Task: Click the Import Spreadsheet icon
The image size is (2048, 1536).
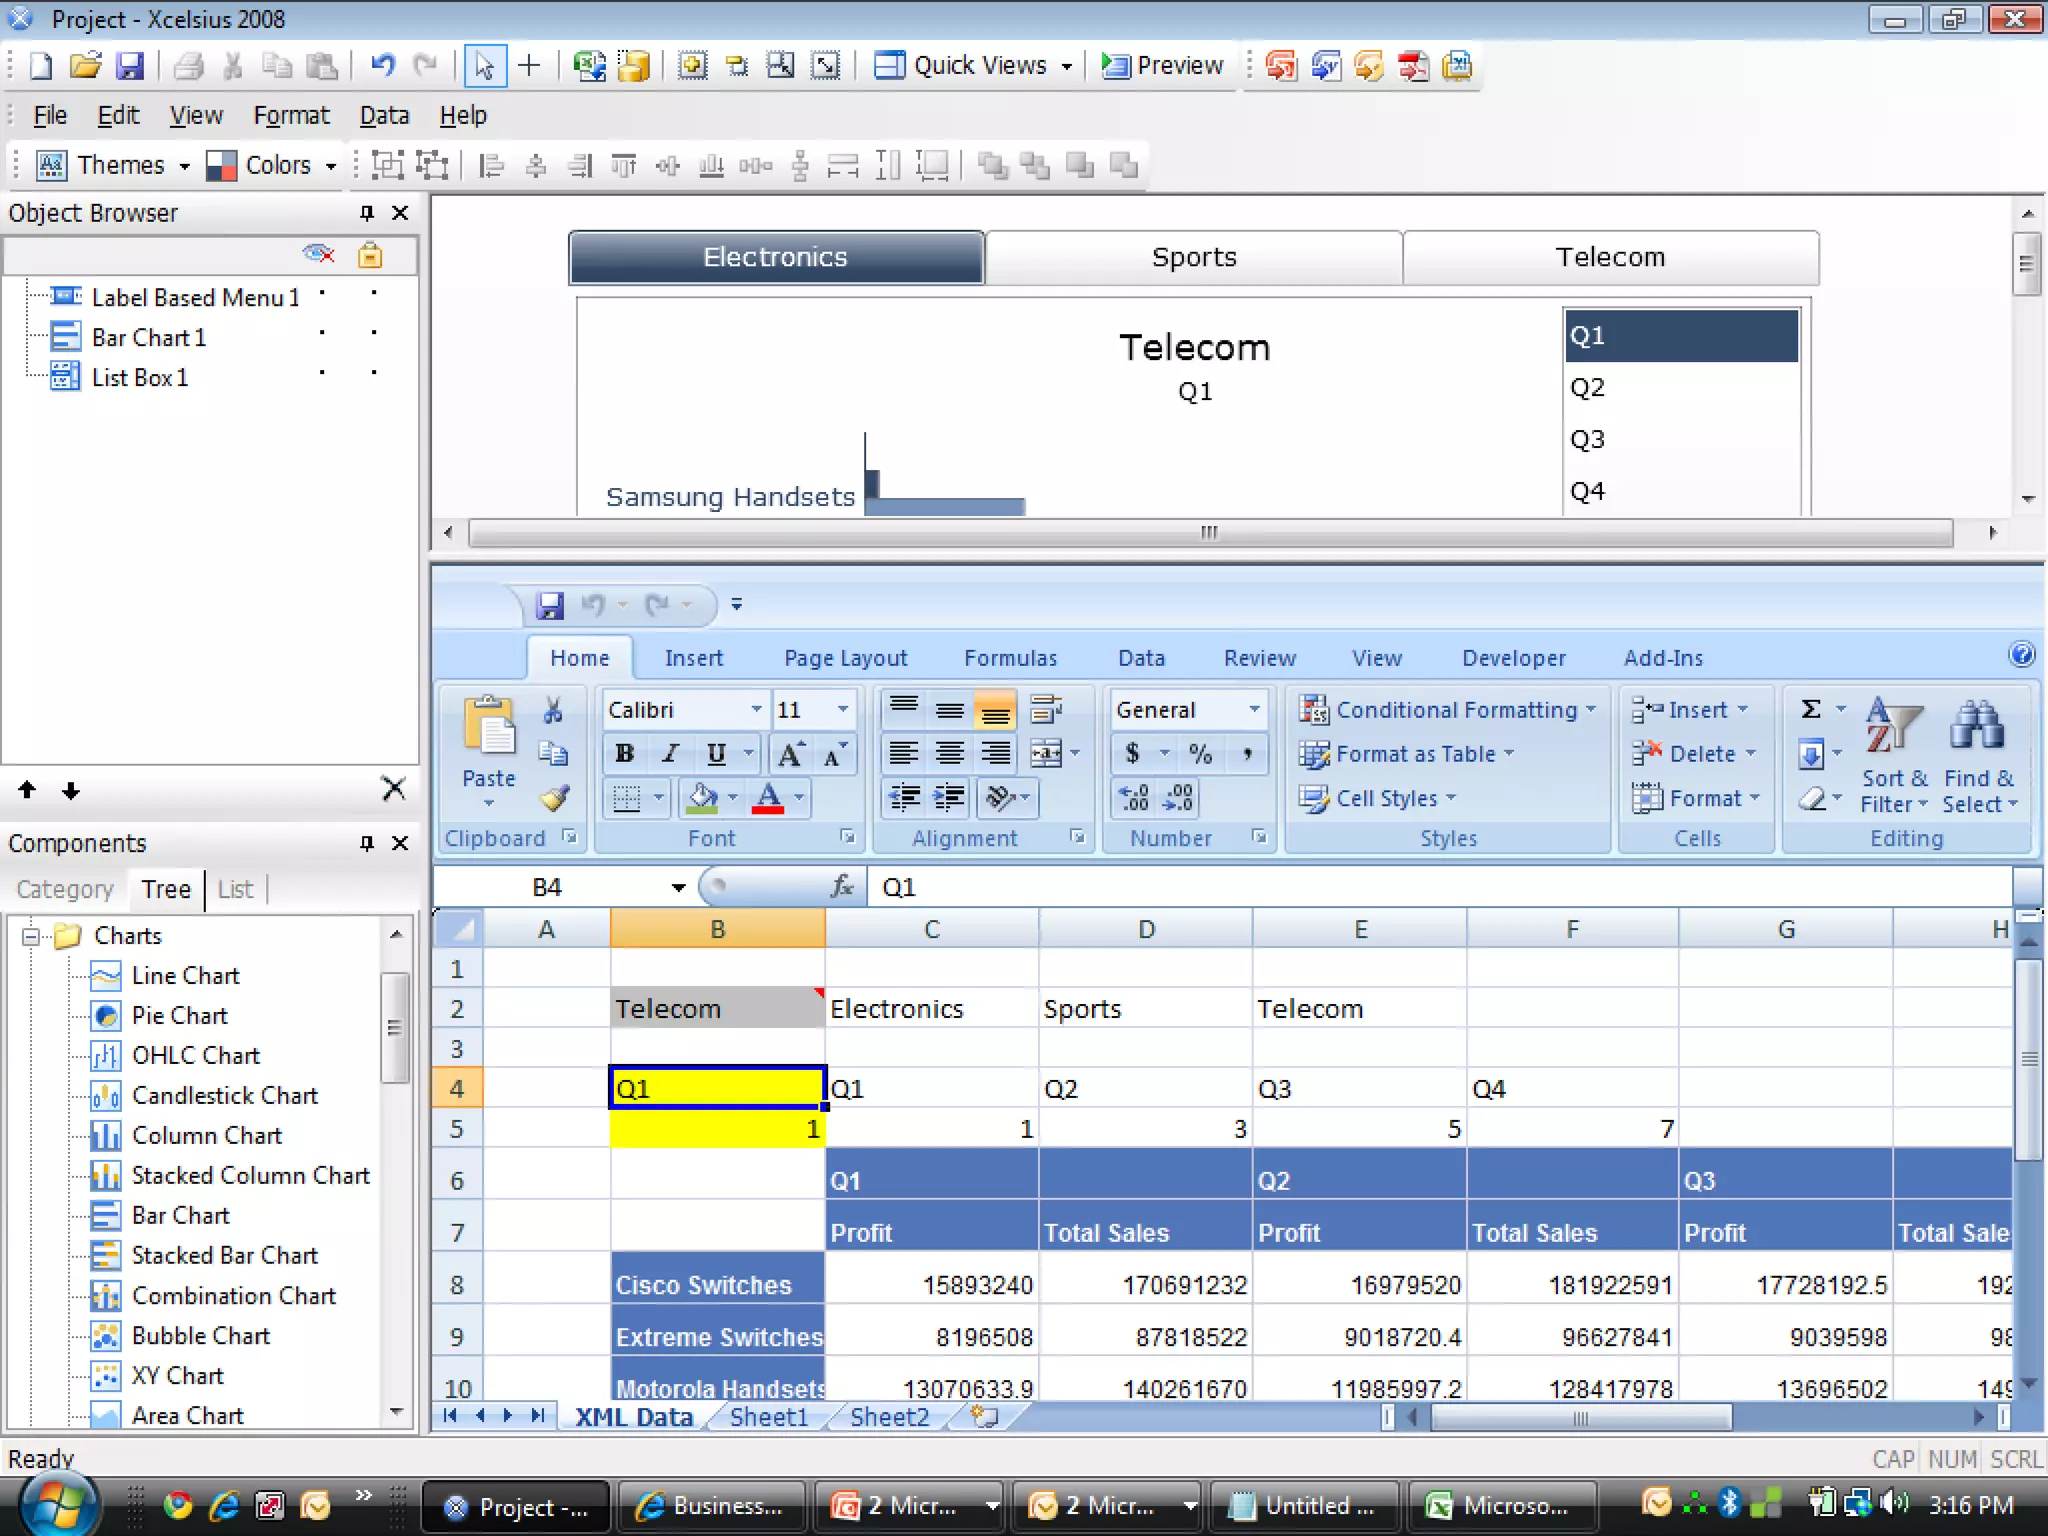Action: click(590, 66)
